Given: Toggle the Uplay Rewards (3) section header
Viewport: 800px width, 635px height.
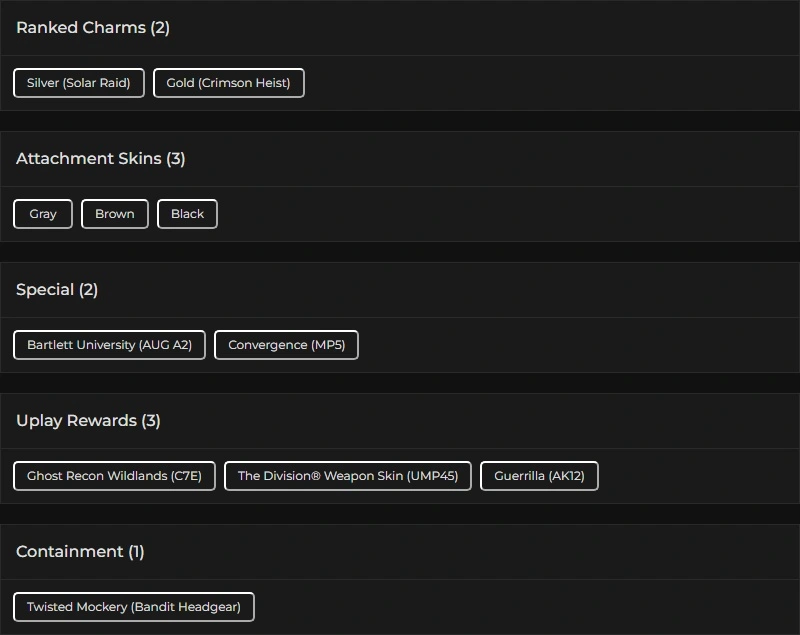Looking at the screenshot, I should pos(88,421).
